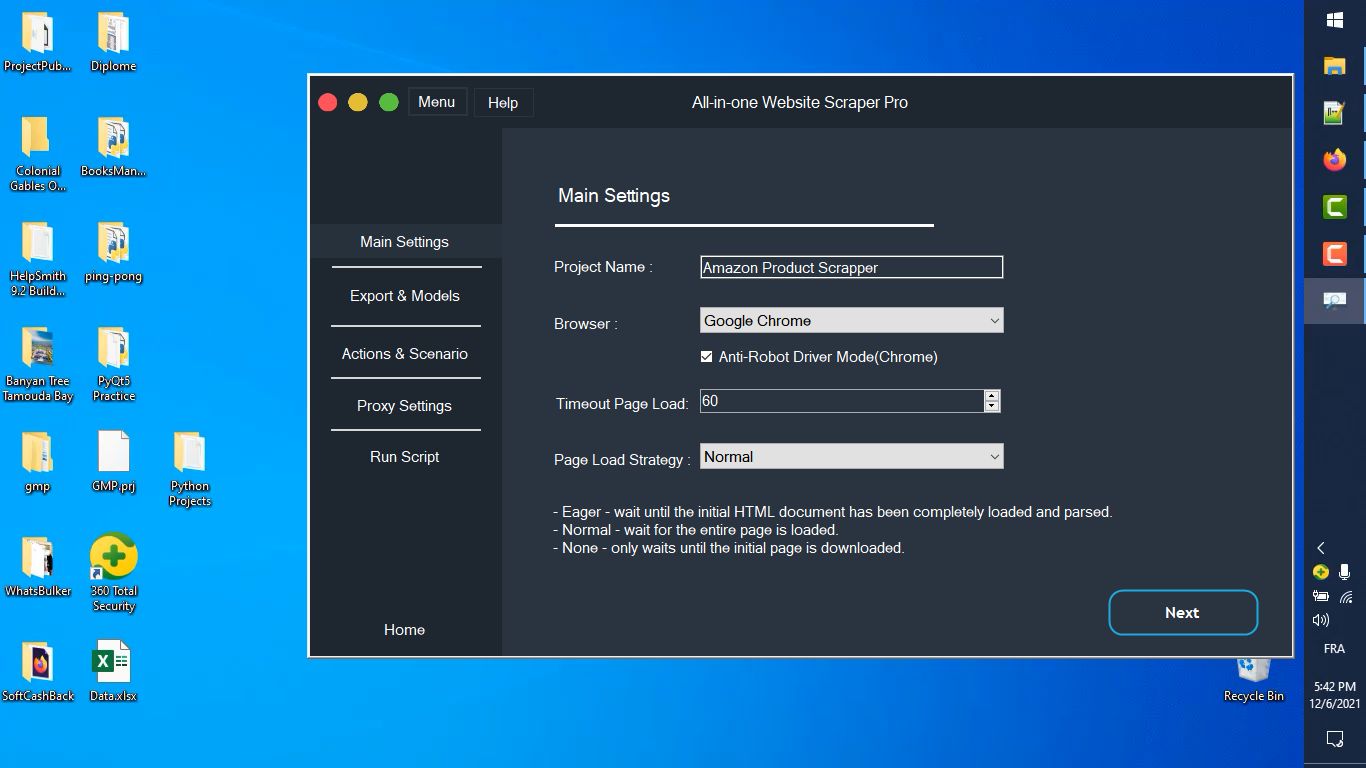Select the active scraper app taskbar icon
This screenshot has height=768, width=1366.
[x=1334, y=301]
